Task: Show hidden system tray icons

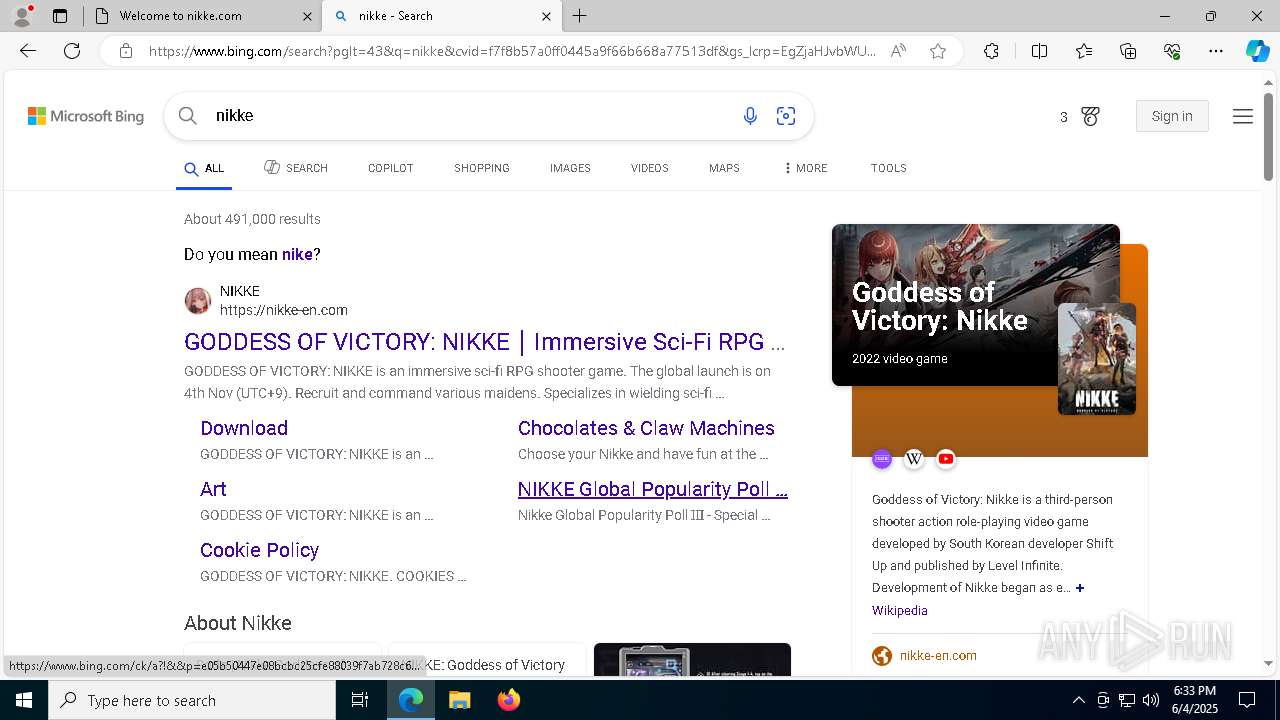Action: pyautogui.click(x=1078, y=700)
